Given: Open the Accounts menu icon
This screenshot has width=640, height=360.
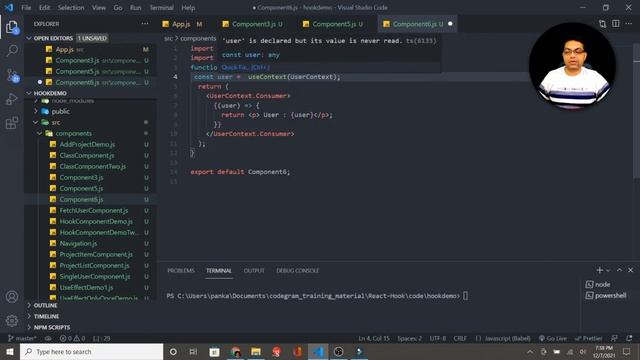Looking at the screenshot, I should (12, 297).
